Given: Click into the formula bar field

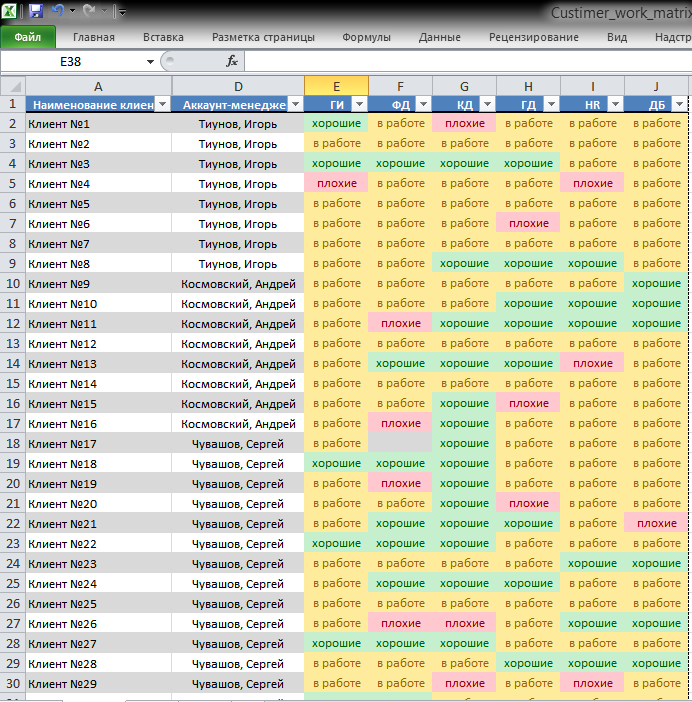Looking at the screenshot, I should 468,61.
